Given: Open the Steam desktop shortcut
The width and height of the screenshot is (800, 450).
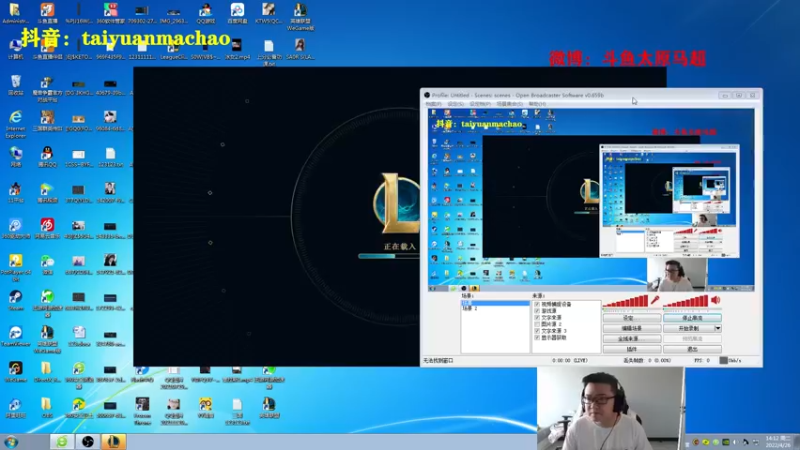Looking at the screenshot, I should click(x=15, y=300).
